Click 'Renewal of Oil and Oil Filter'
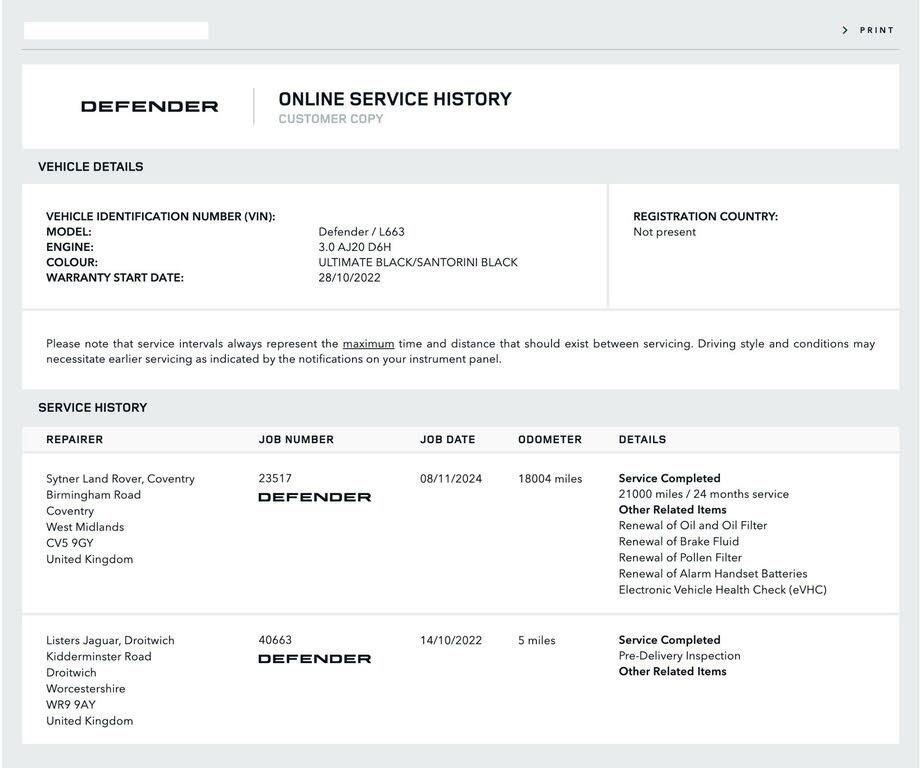 click(x=693, y=526)
